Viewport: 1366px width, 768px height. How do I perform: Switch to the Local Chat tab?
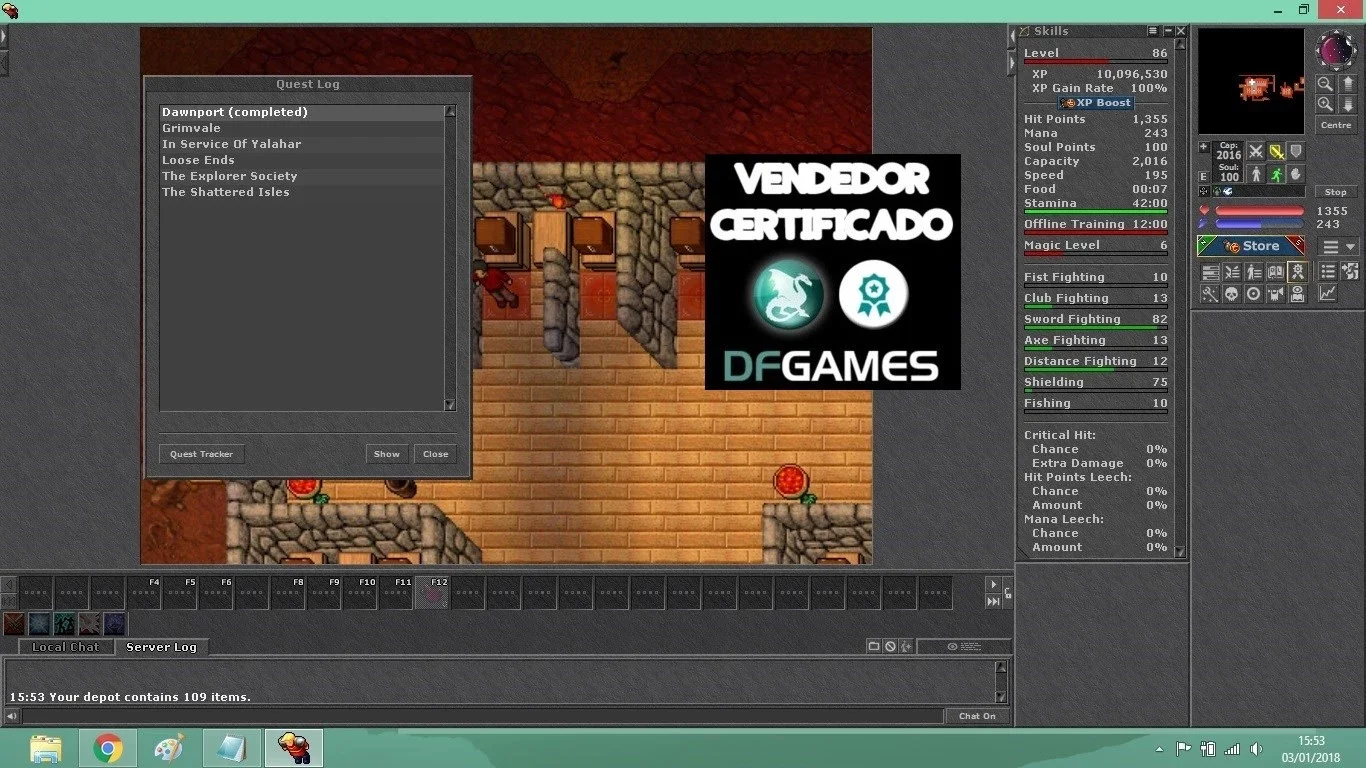[65, 647]
